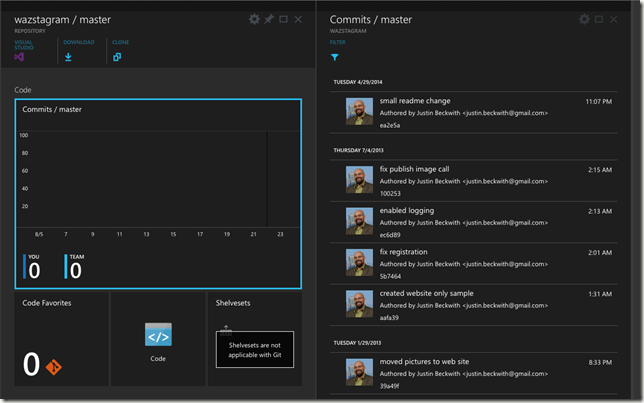Screen dimensions: 644x403
Task: Select commit hash 5b7464
Action: coord(390,276)
